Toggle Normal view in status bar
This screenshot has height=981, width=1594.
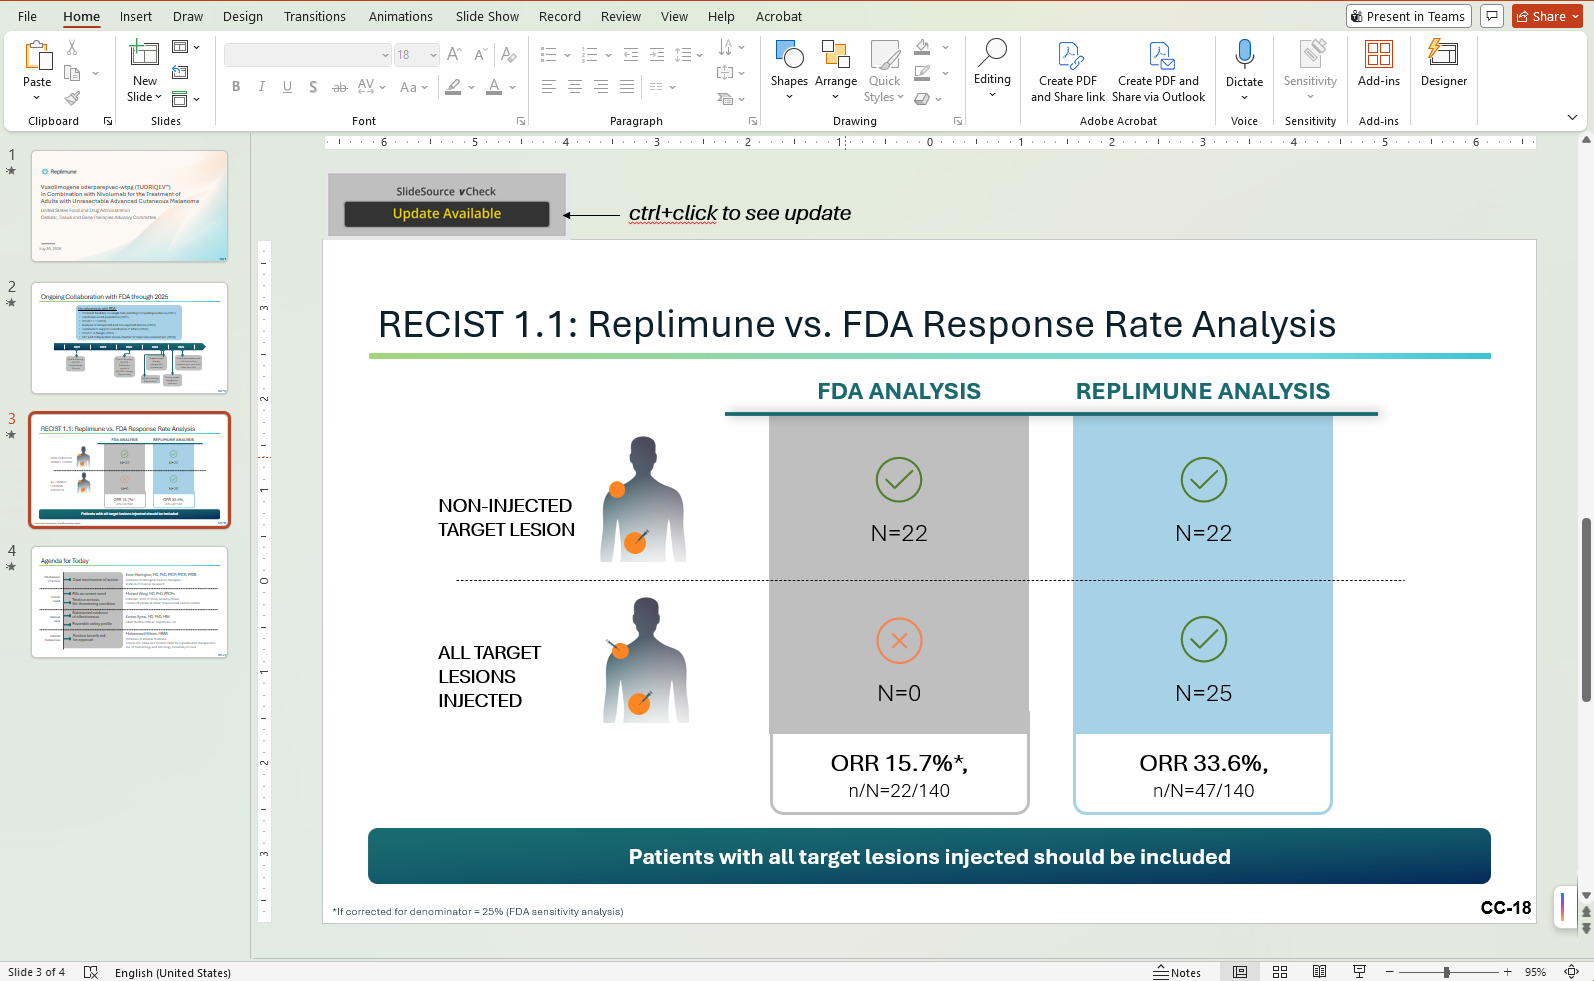[1240, 972]
